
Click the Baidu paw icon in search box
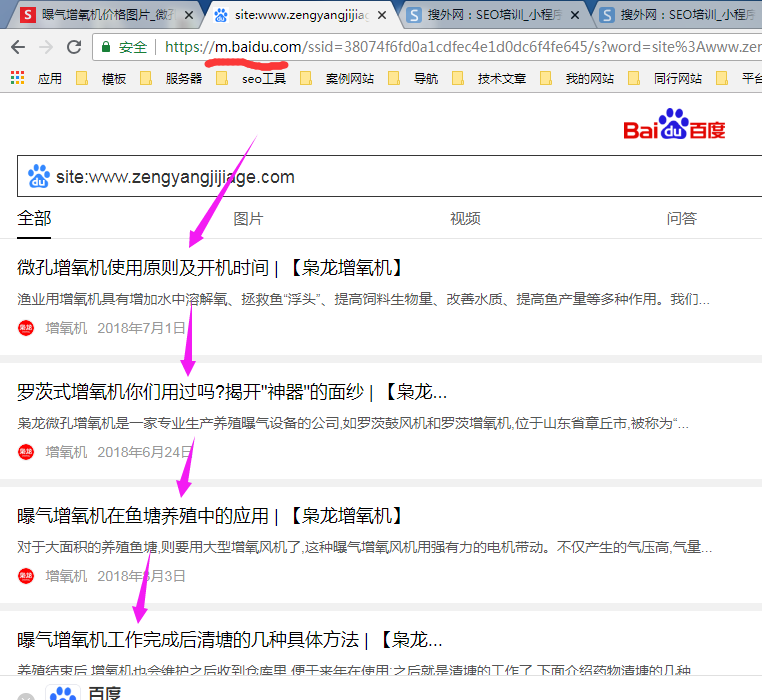pos(39,177)
